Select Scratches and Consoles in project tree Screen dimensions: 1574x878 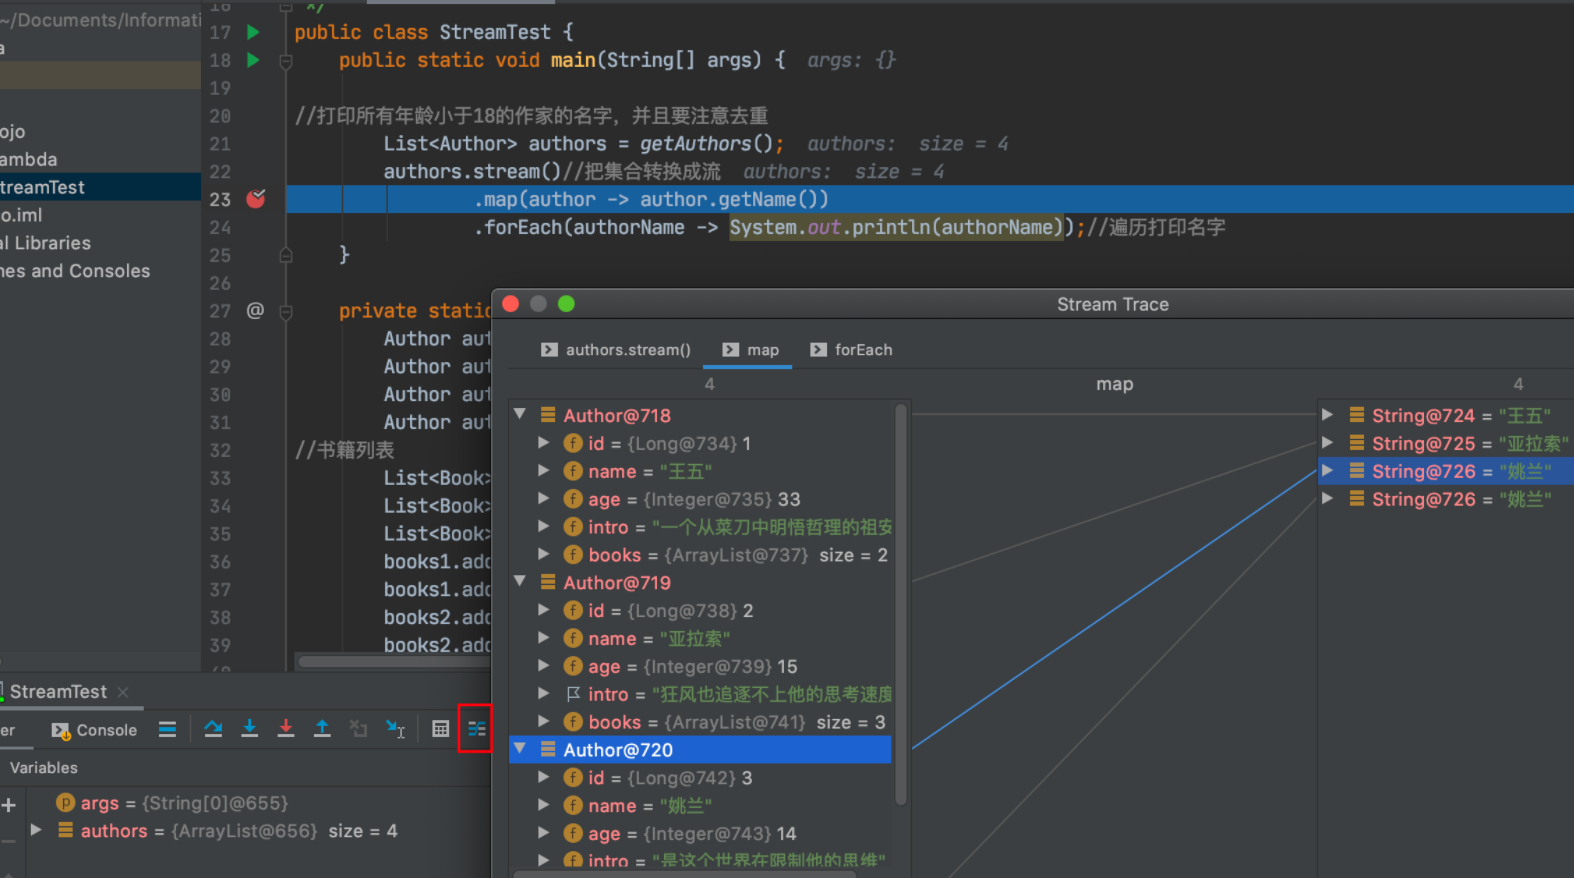(x=75, y=271)
